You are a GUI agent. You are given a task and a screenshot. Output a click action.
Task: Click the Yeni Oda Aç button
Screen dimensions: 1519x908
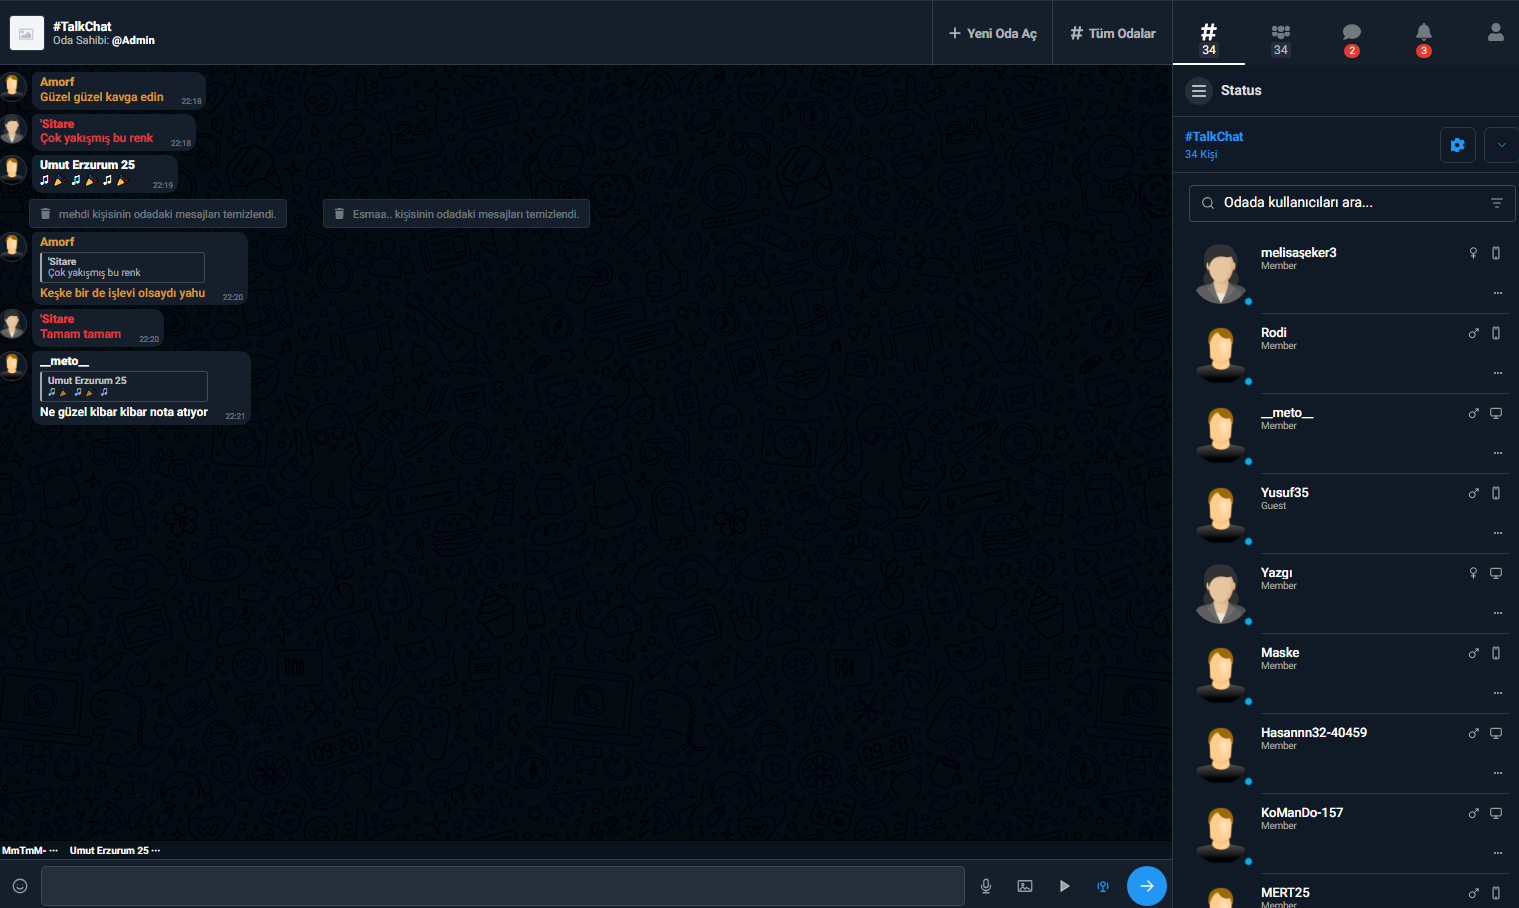(993, 33)
